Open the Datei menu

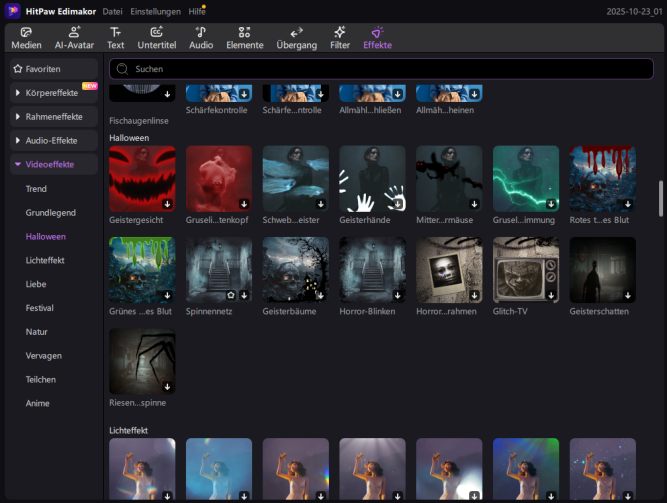pyautogui.click(x=112, y=11)
